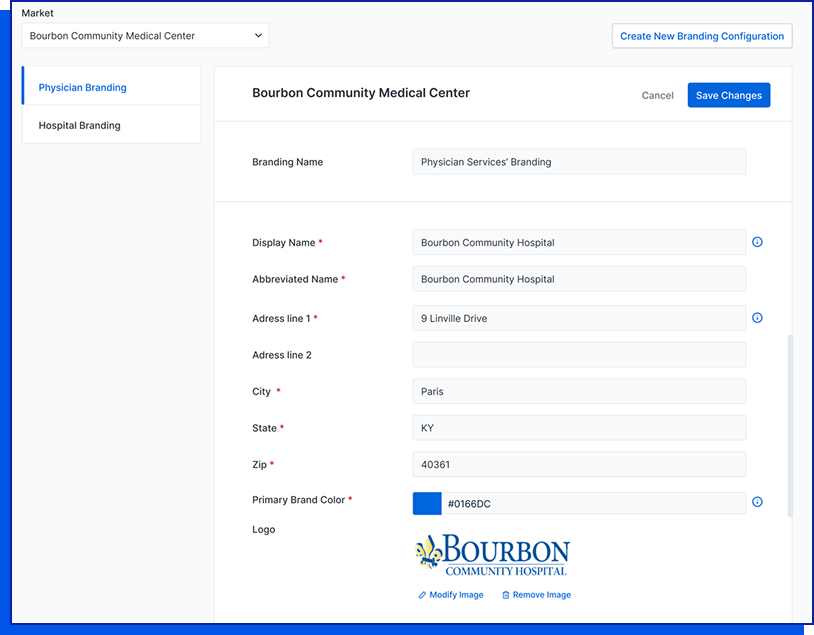The height and width of the screenshot is (635, 814).
Task: Select the Physician Branding tab
Action: click(112, 86)
